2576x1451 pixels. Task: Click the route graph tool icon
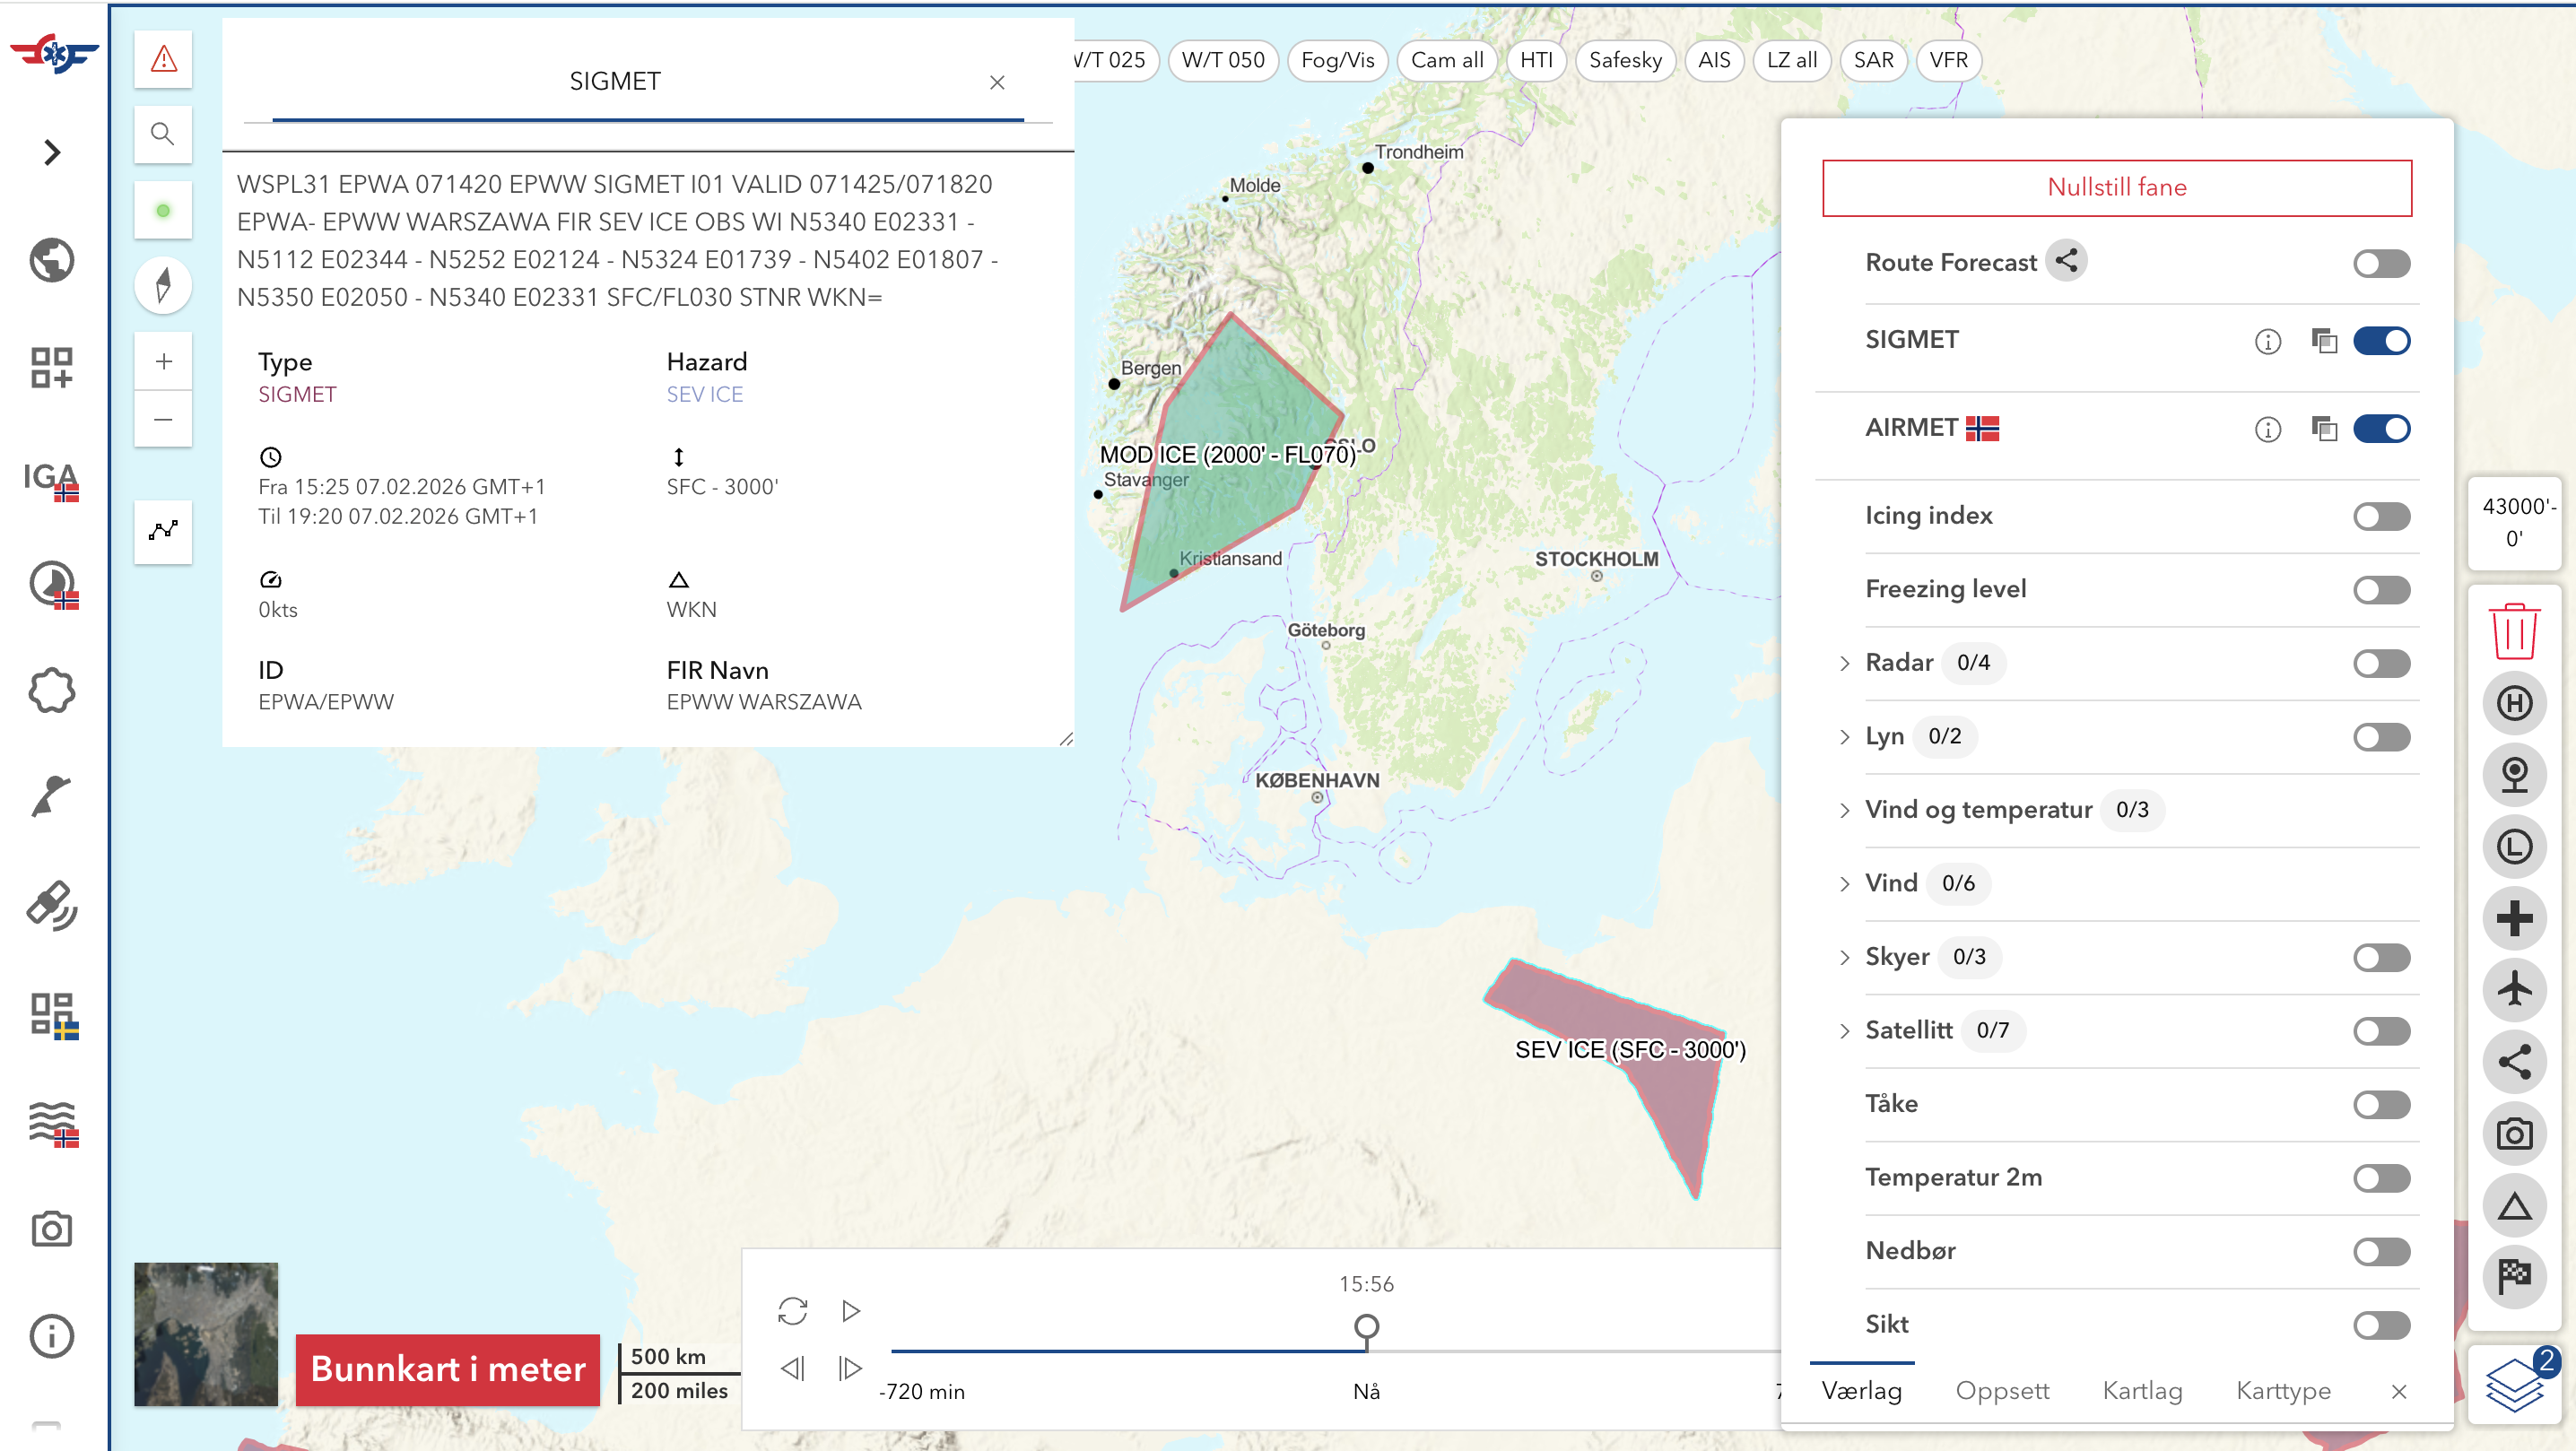[163, 530]
